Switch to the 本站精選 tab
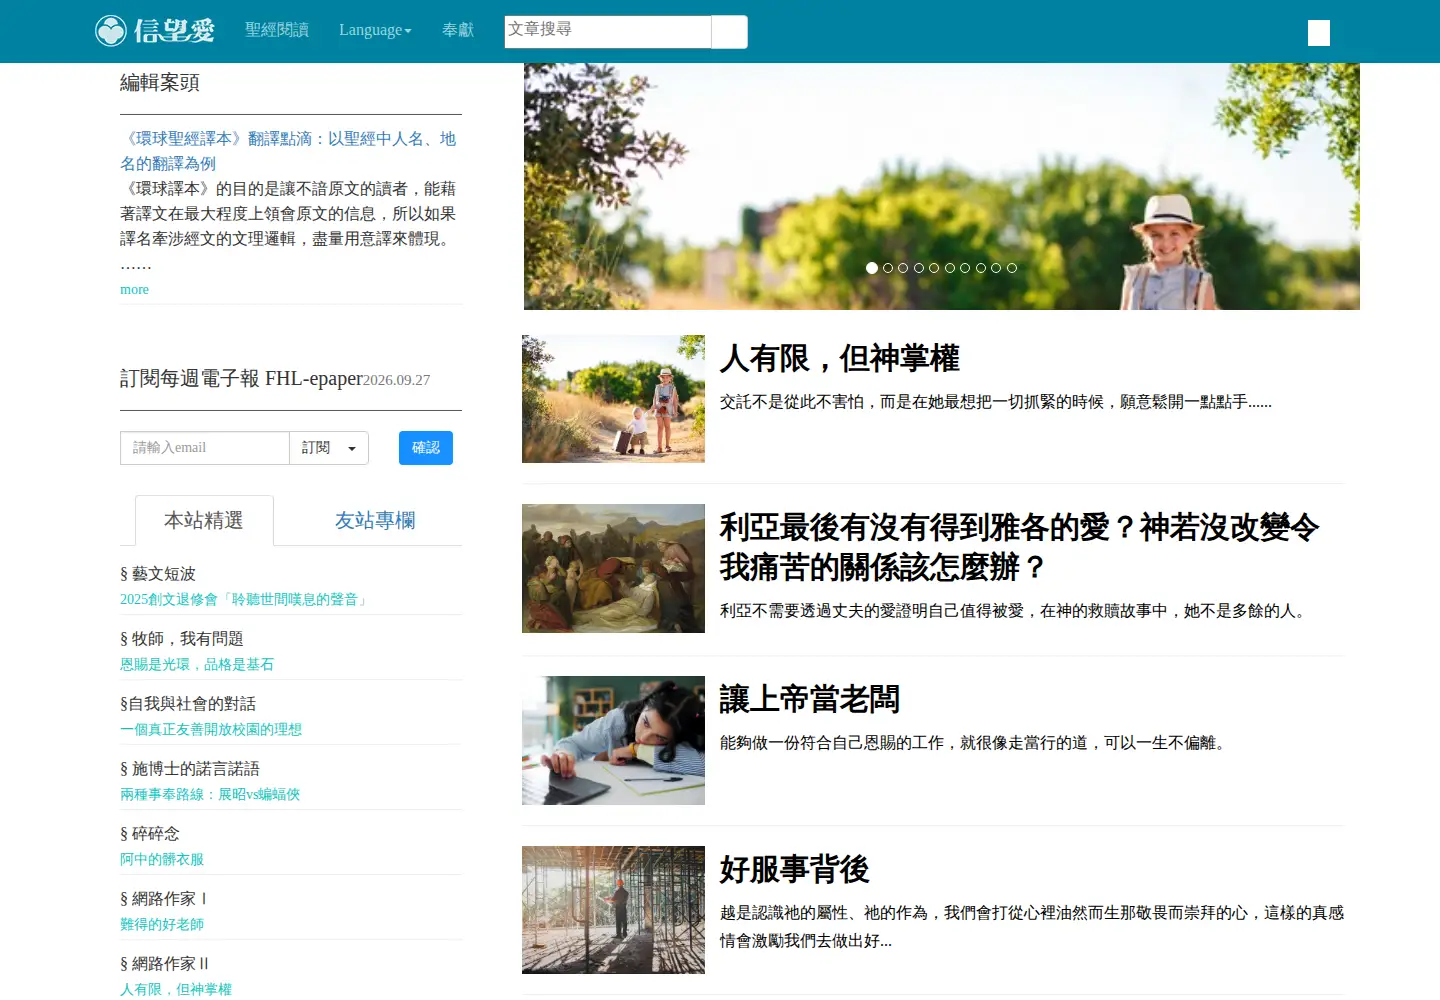This screenshot has width=1440, height=1000. tap(204, 520)
